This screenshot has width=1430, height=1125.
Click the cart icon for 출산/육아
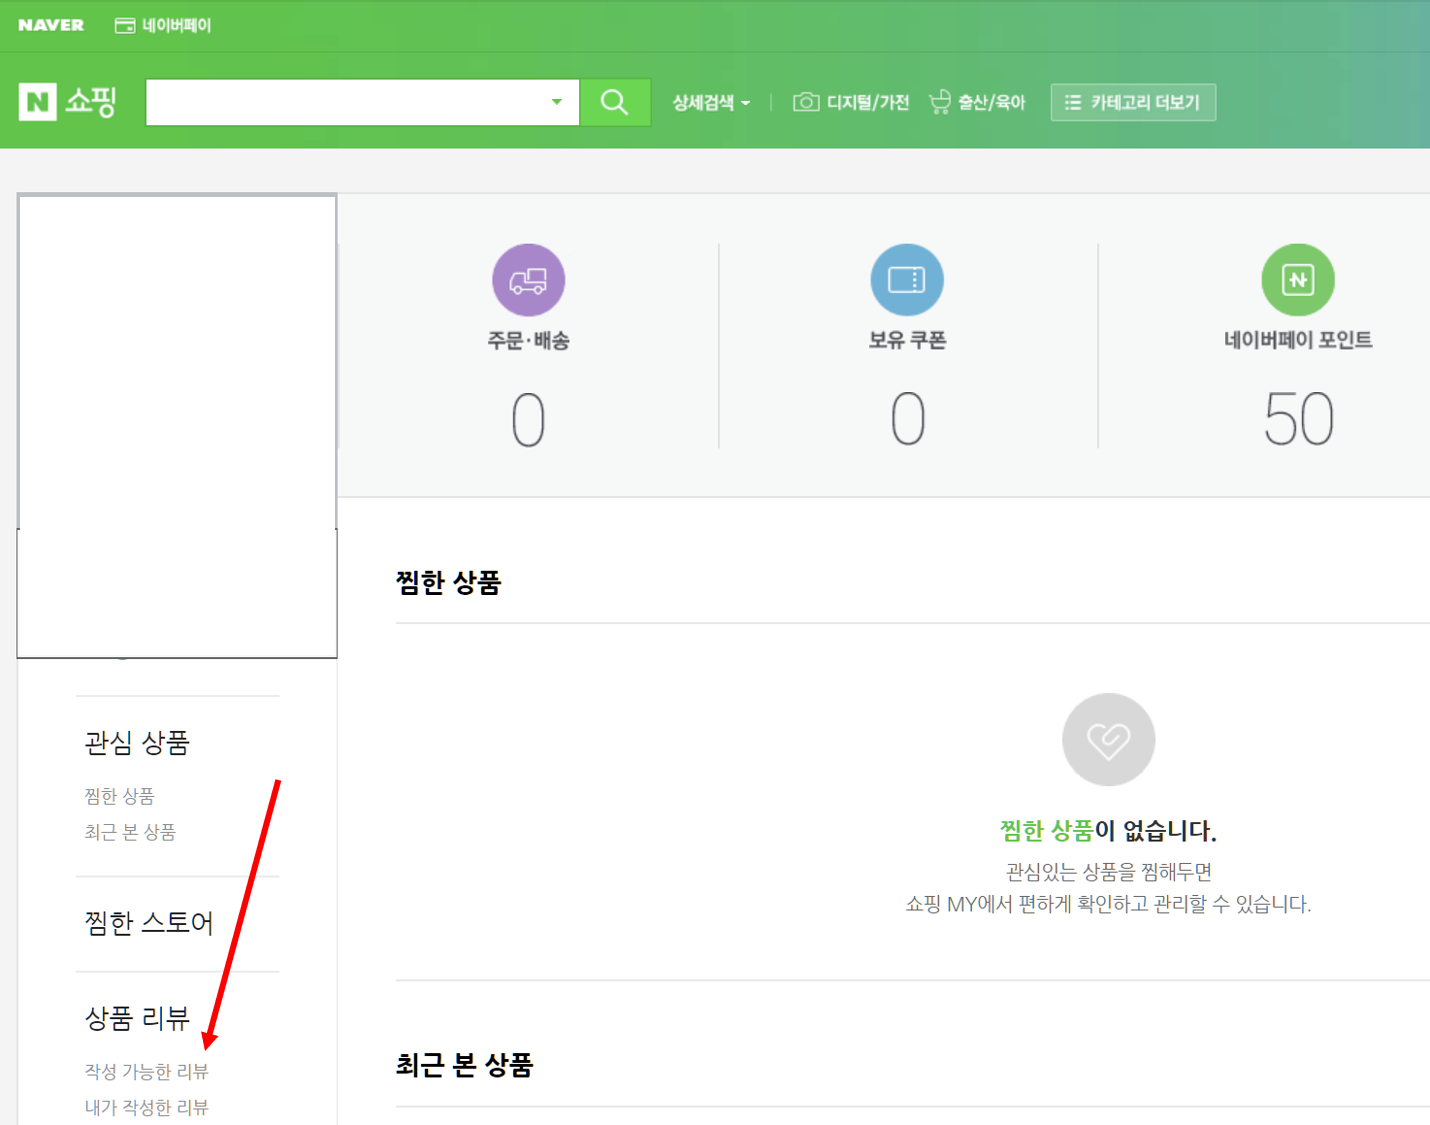point(940,102)
